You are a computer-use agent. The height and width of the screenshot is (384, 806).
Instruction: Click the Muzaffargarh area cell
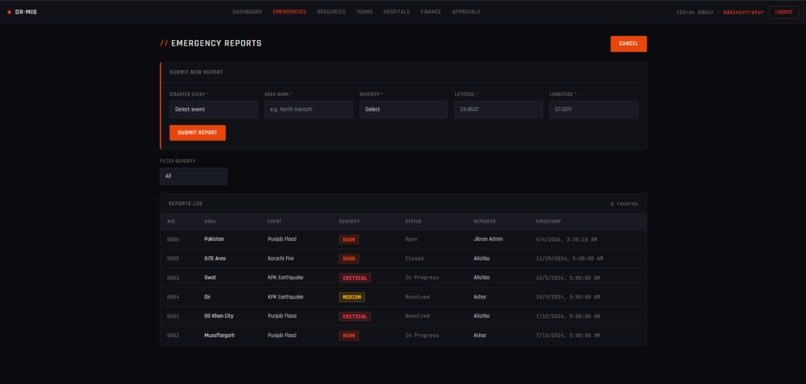pyautogui.click(x=219, y=336)
